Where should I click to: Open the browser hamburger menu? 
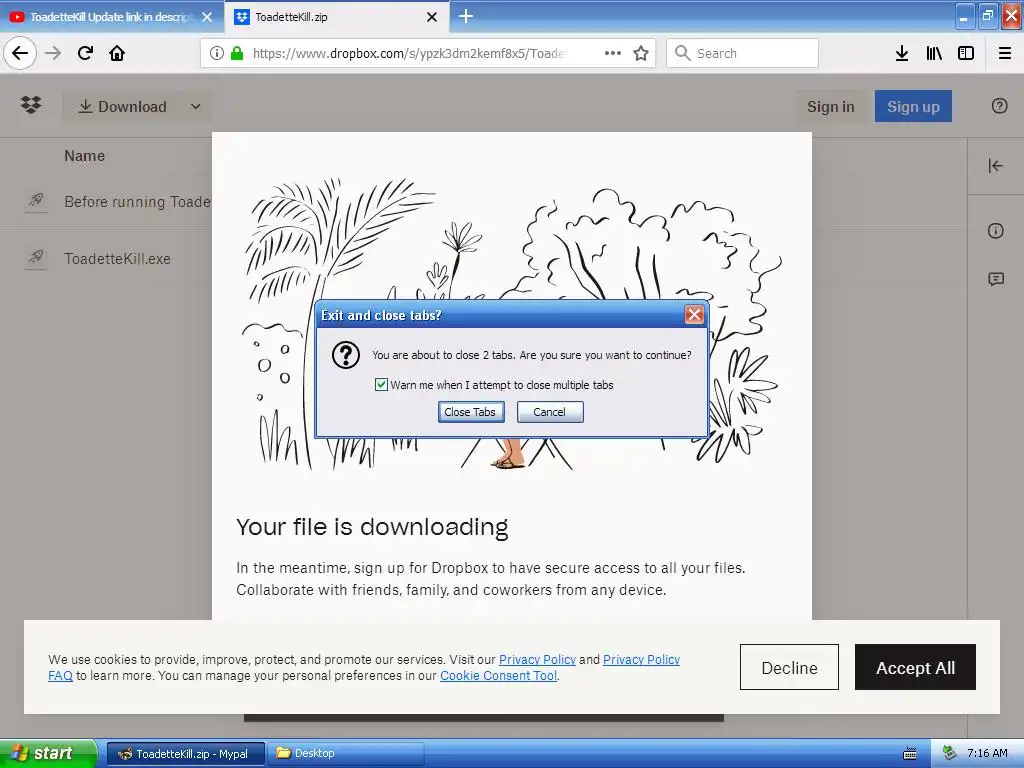pyautogui.click(x=1005, y=53)
